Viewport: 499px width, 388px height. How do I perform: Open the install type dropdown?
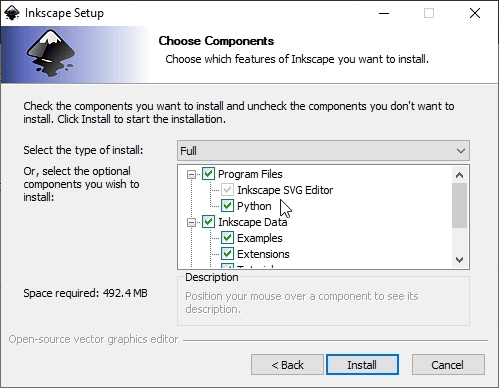323,151
